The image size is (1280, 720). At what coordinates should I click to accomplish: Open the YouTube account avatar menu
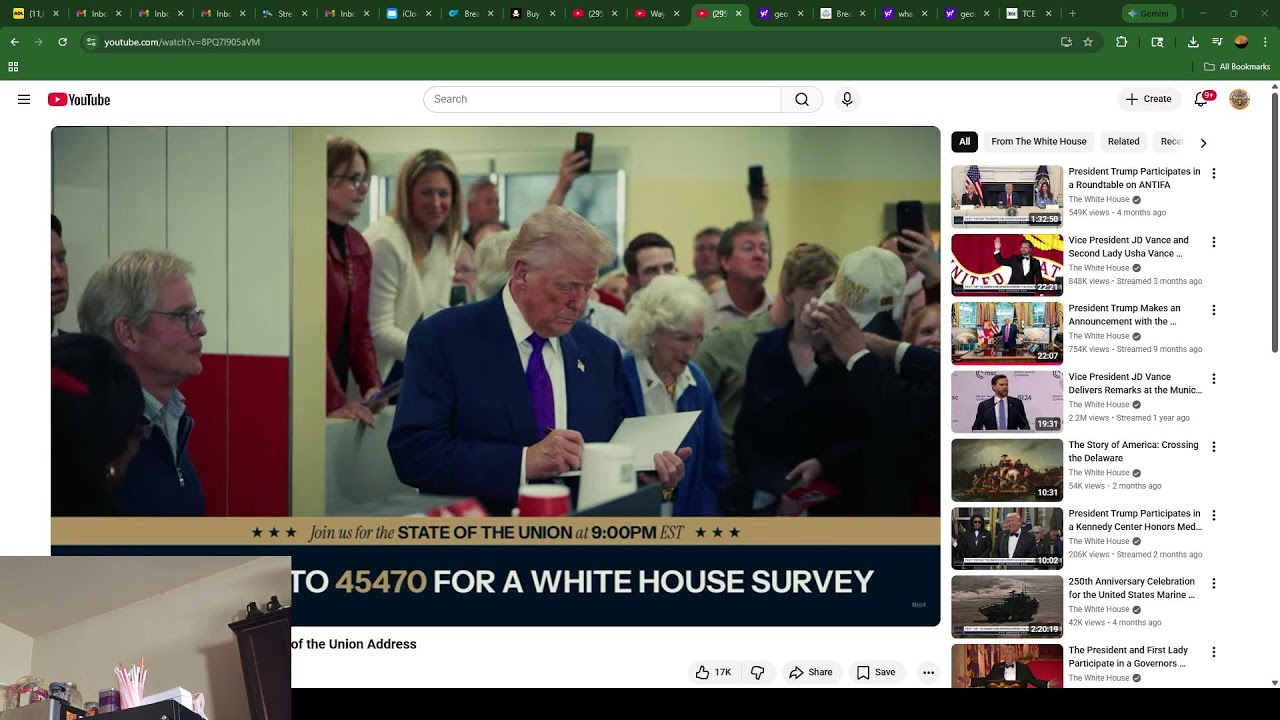pyautogui.click(x=1239, y=99)
